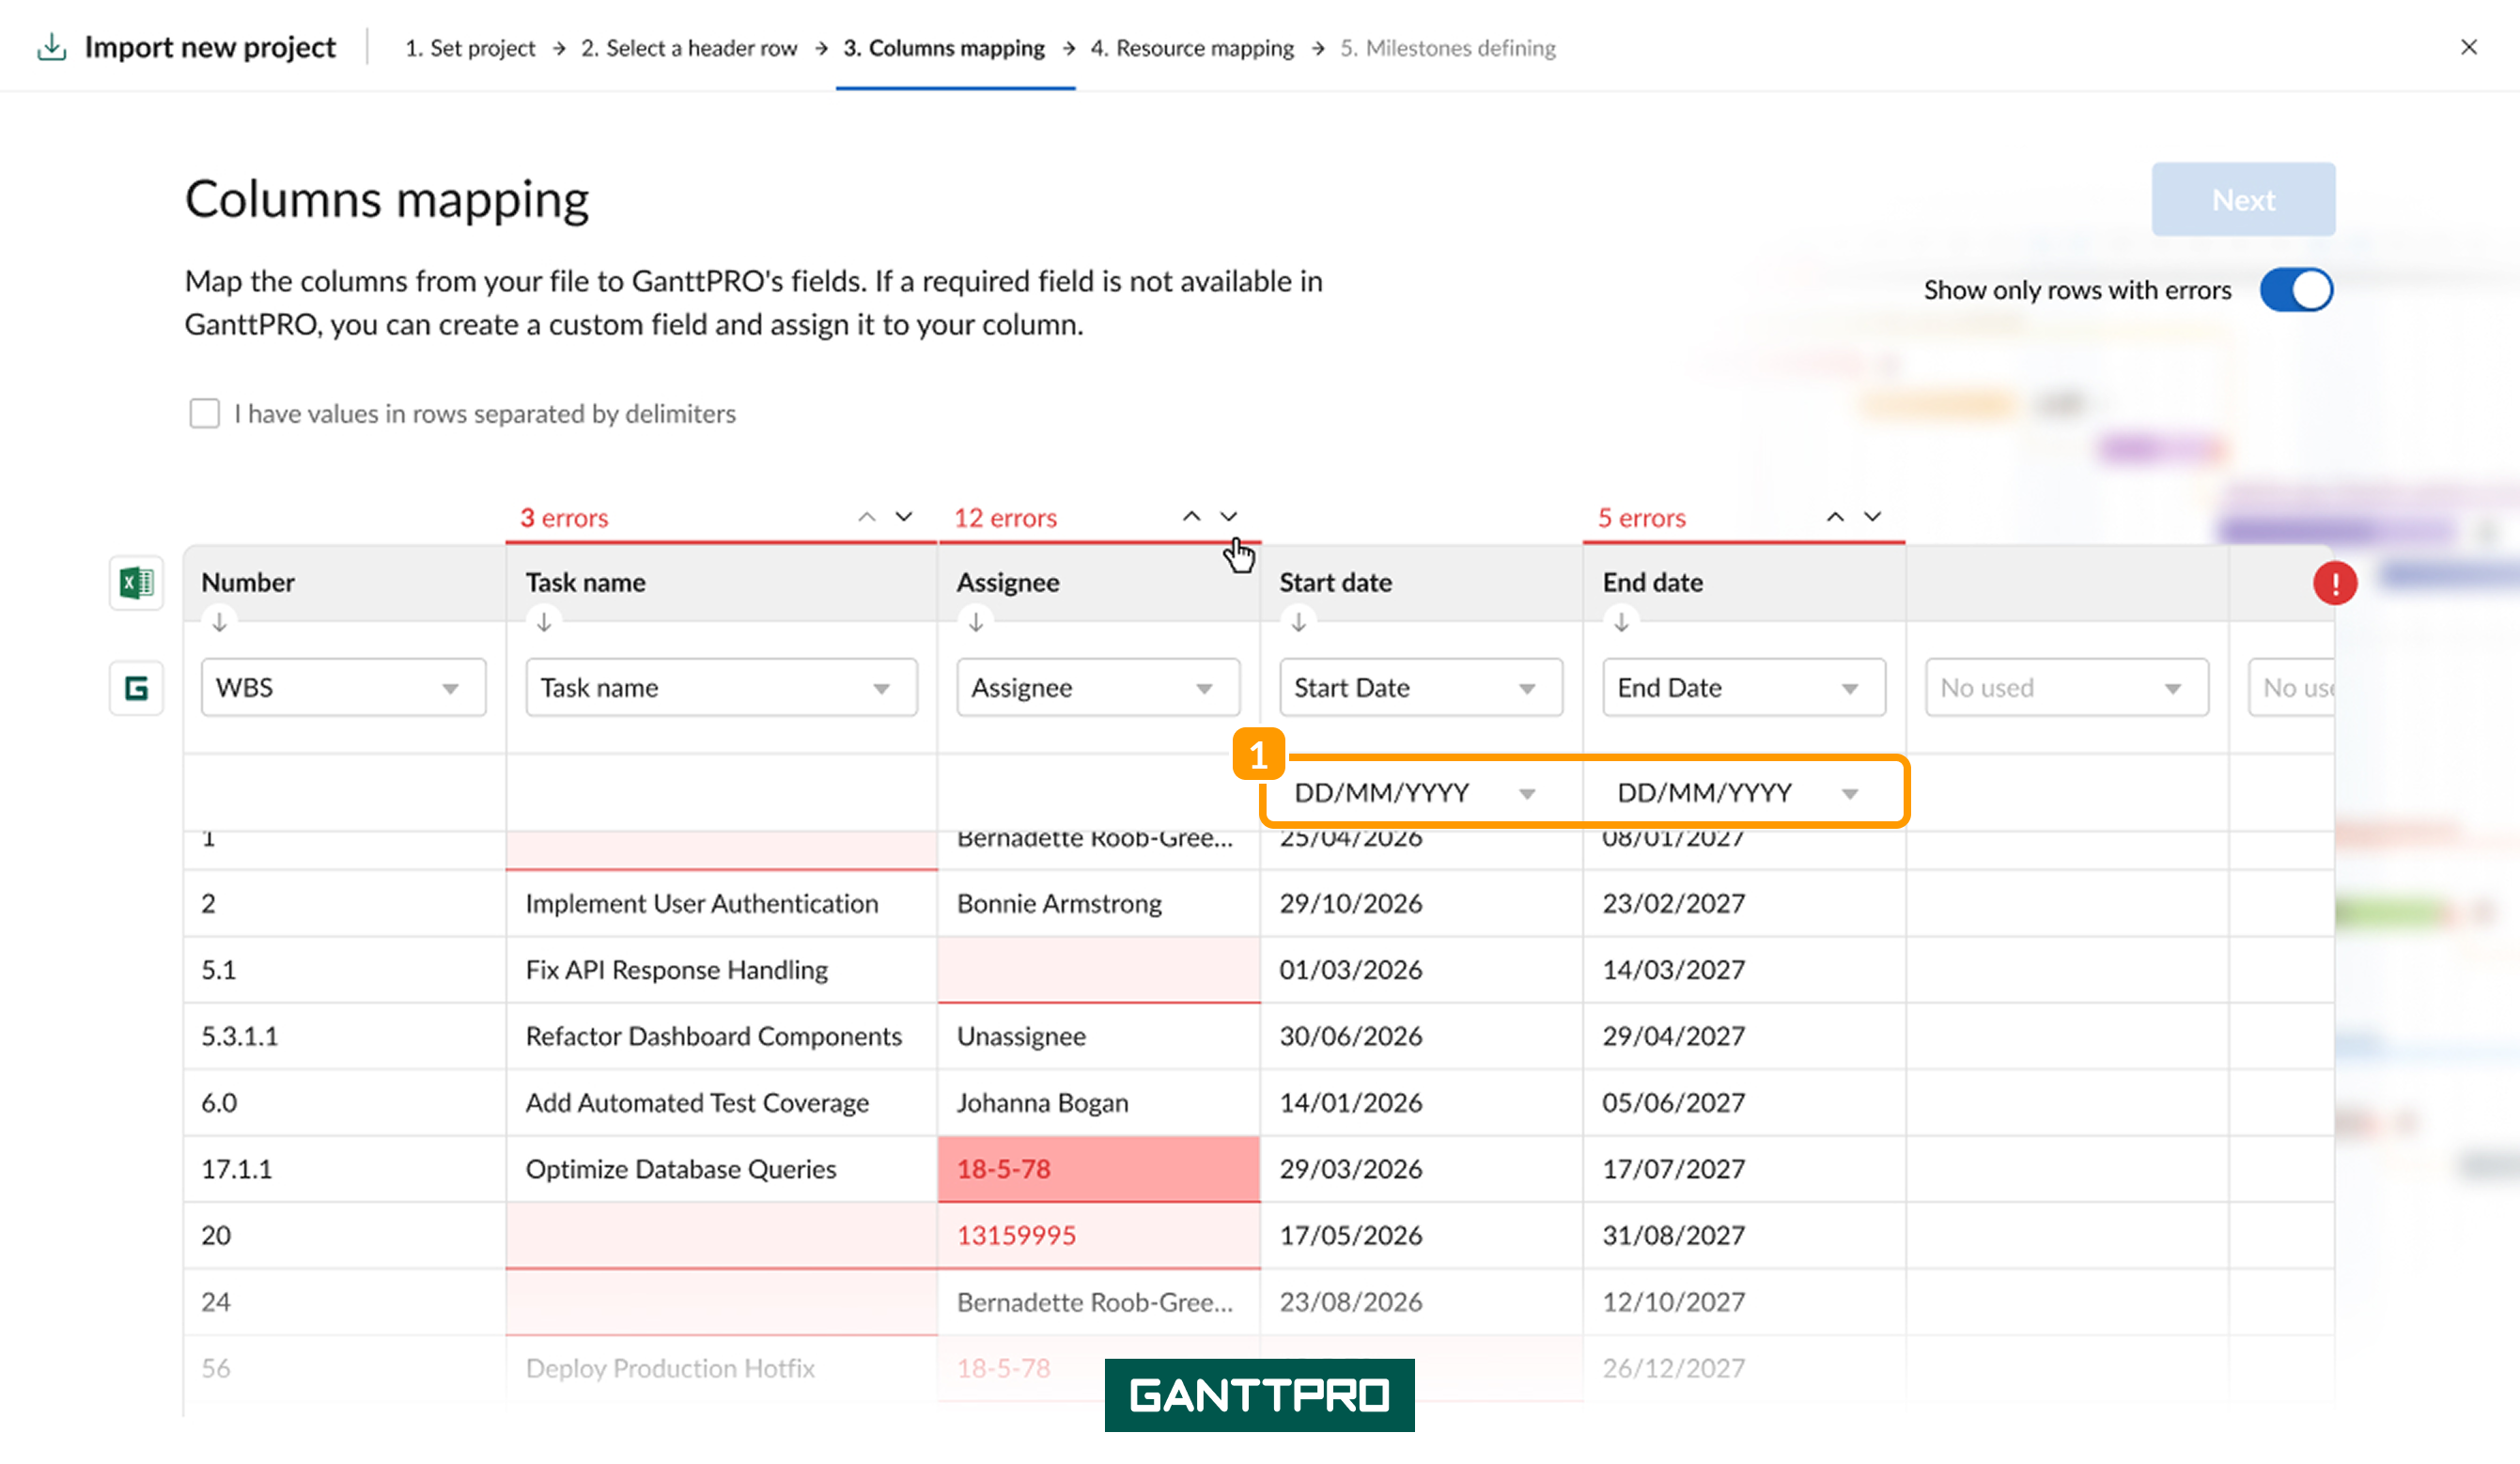Jump to next Assignee error with down arrow

click(1228, 517)
